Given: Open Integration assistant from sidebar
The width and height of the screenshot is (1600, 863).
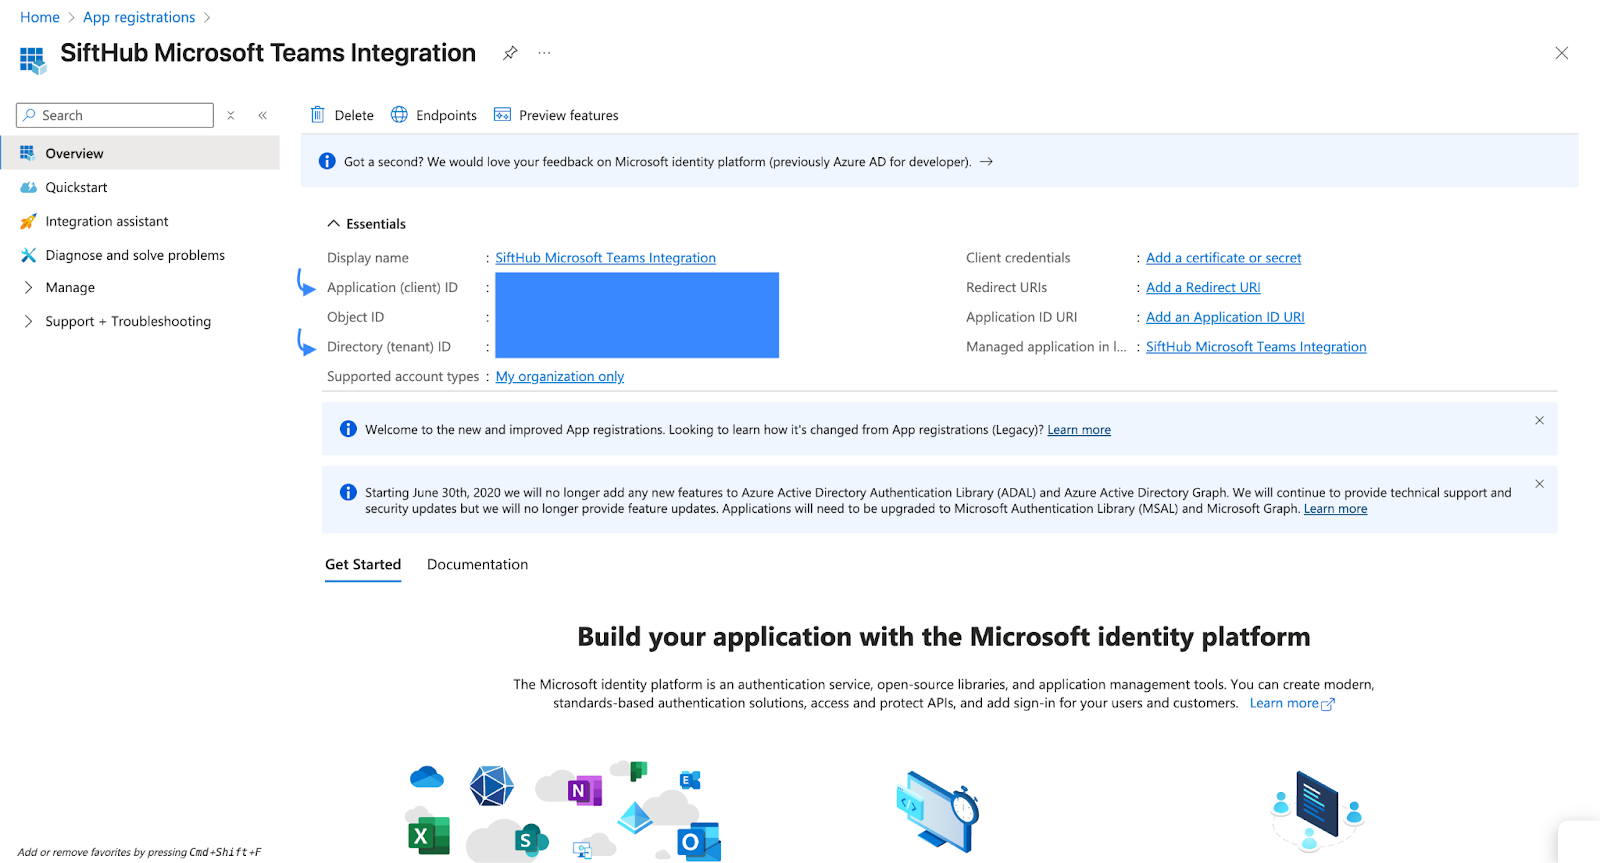Looking at the screenshot, I should (106, 222).
